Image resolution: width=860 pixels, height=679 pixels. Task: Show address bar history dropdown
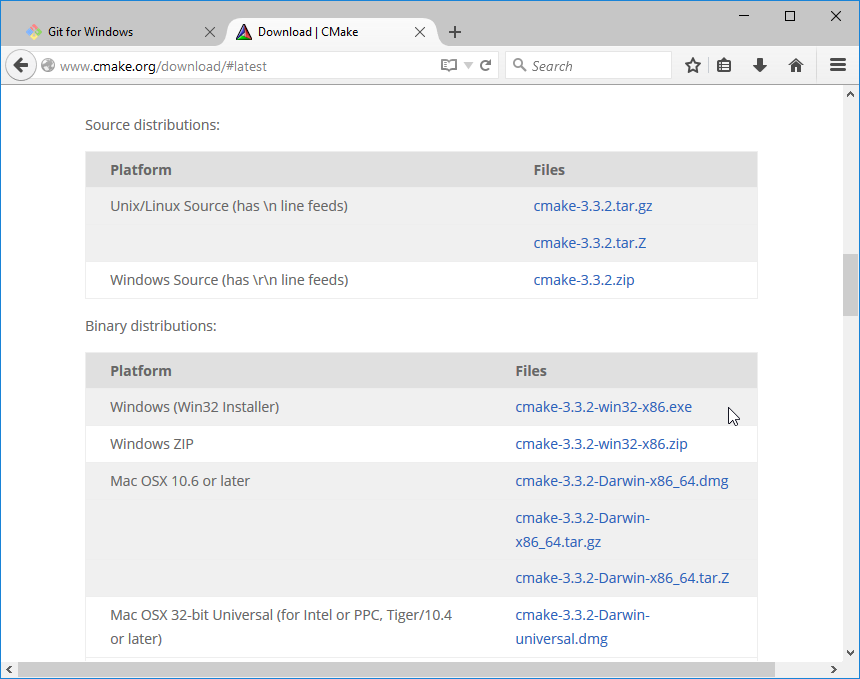point(468,66)
